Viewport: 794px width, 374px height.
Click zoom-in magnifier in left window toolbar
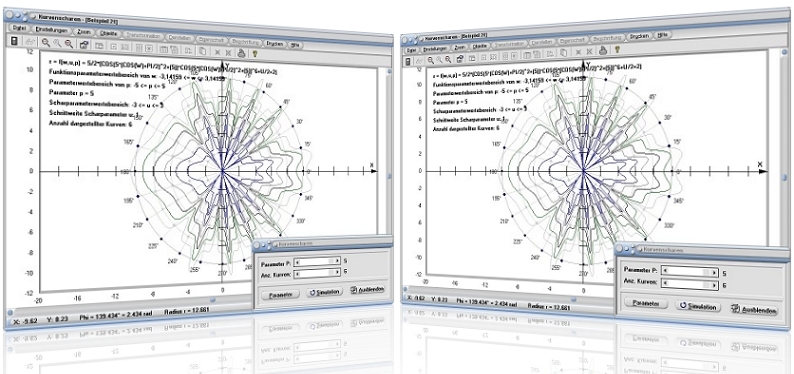point(46,43)
